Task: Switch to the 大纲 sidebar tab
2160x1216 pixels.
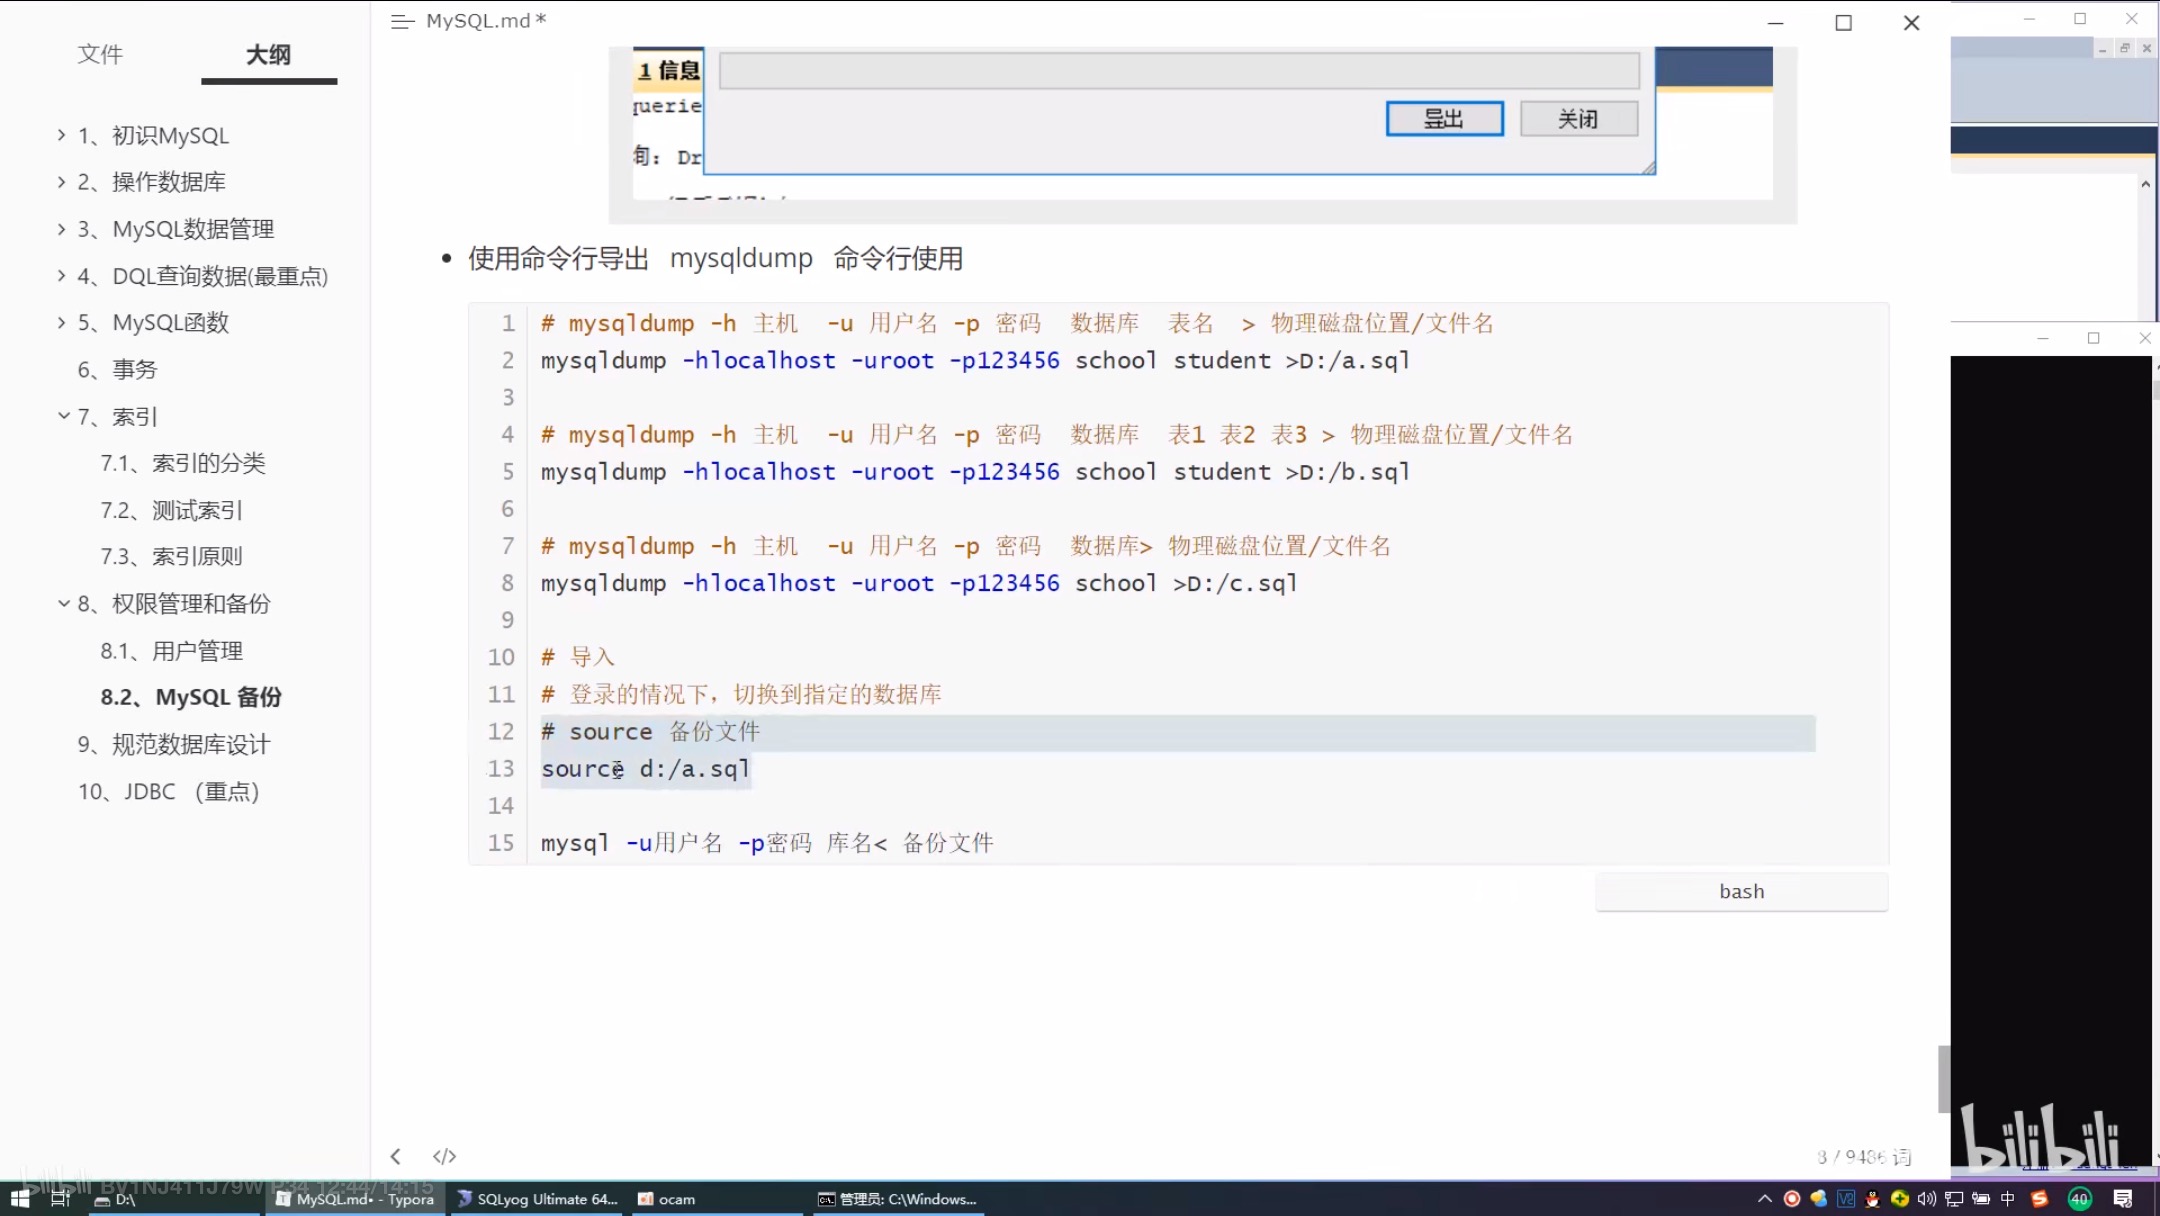Action: coord(268,55)
